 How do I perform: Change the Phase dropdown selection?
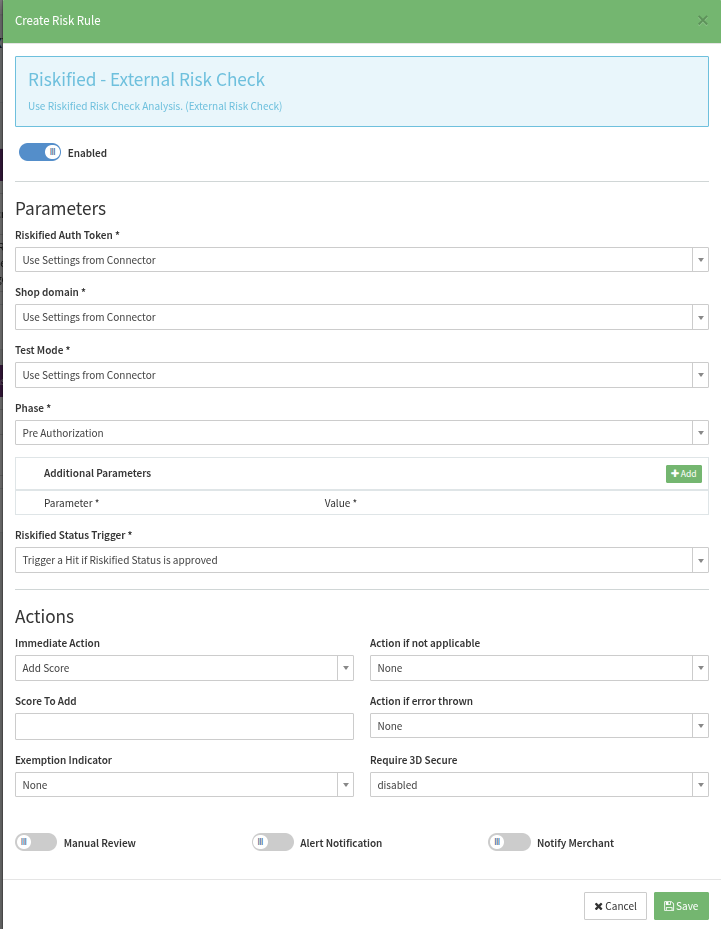(361, 433)
